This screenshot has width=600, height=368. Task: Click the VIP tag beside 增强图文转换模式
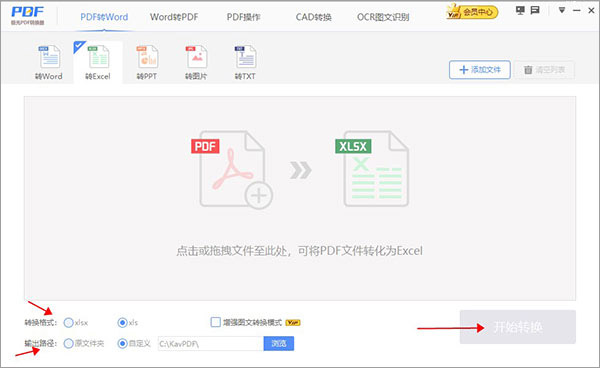click(293, 322)
